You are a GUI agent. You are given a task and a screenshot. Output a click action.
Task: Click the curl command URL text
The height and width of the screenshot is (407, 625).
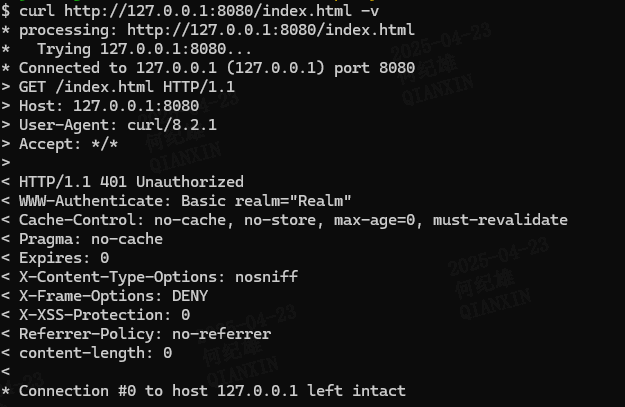click(207, 11)
